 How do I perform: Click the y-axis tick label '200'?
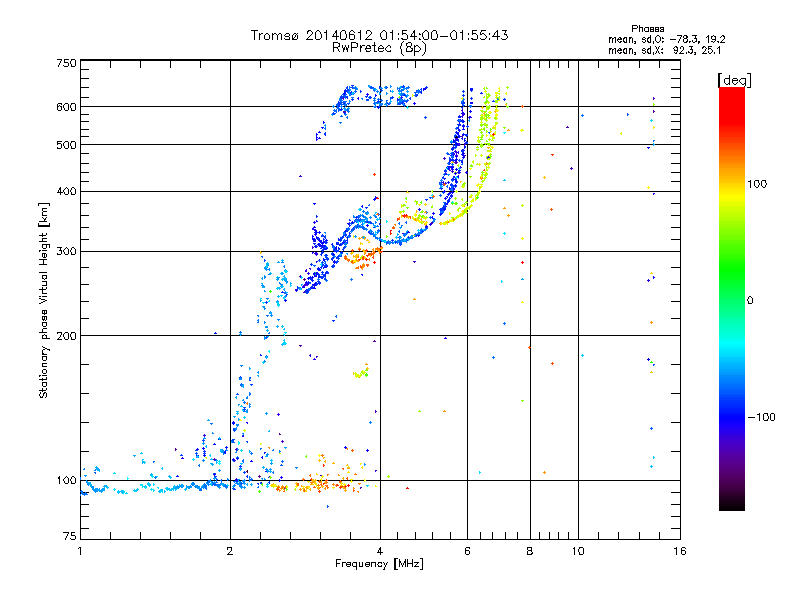point(66,336)
